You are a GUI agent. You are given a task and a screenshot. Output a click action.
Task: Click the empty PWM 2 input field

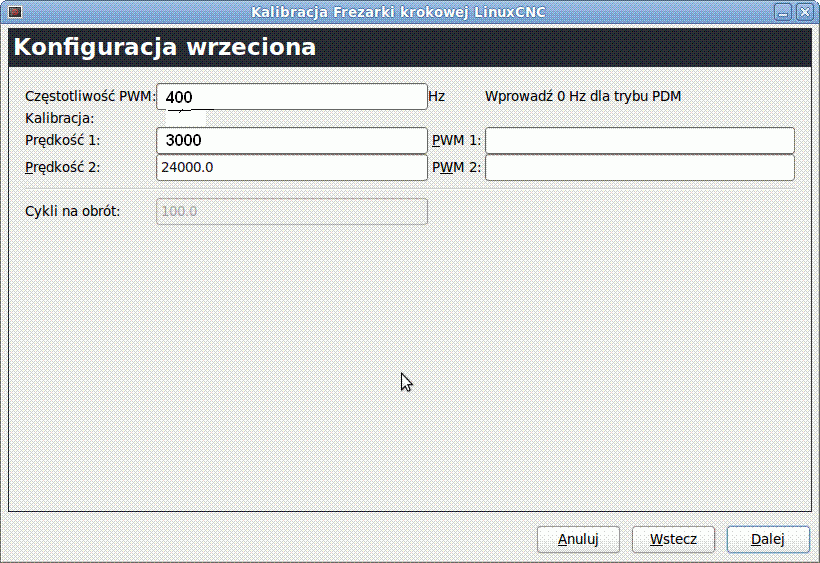640,167
